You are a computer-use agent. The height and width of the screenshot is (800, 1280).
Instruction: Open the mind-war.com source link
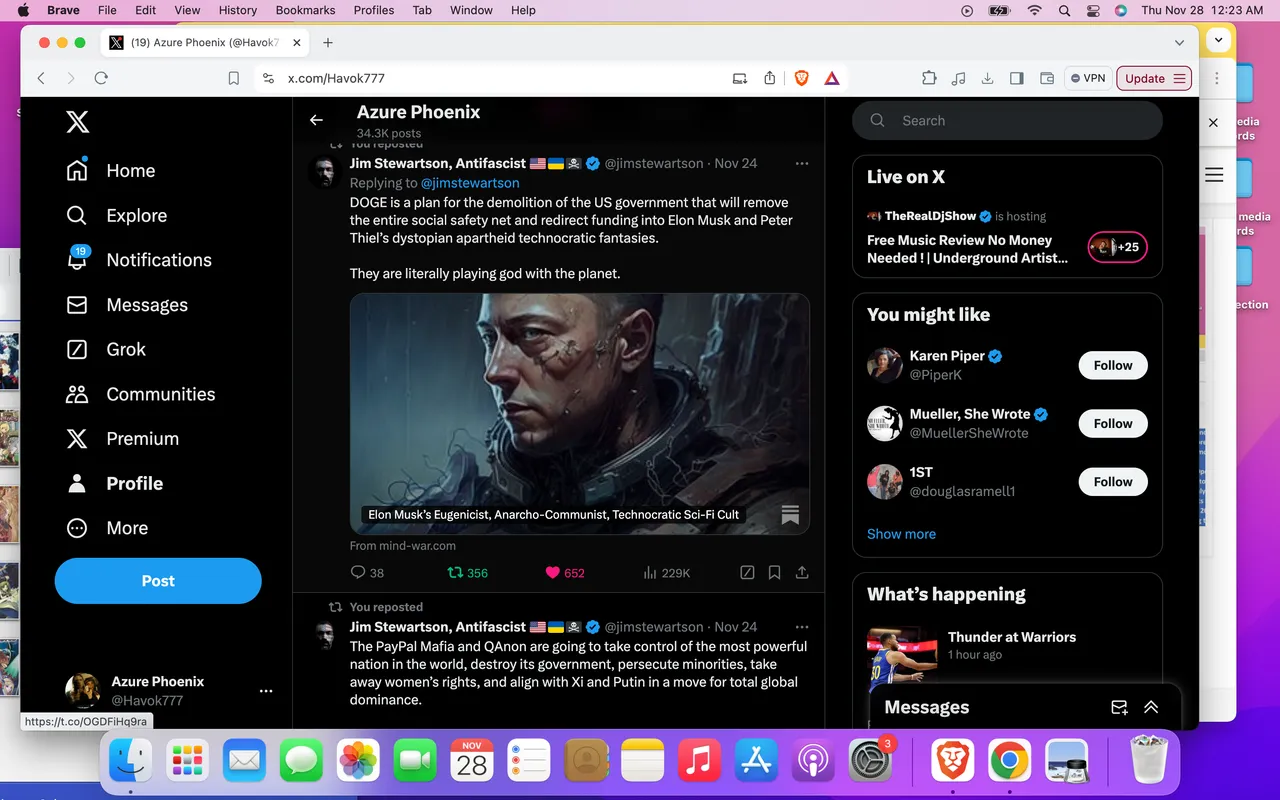click(403, 546)
